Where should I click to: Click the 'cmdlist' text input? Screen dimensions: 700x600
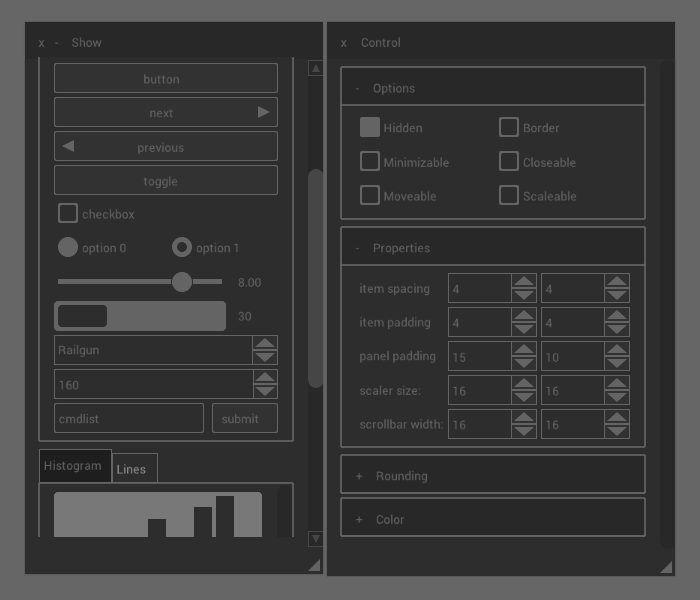pos(129,418)
